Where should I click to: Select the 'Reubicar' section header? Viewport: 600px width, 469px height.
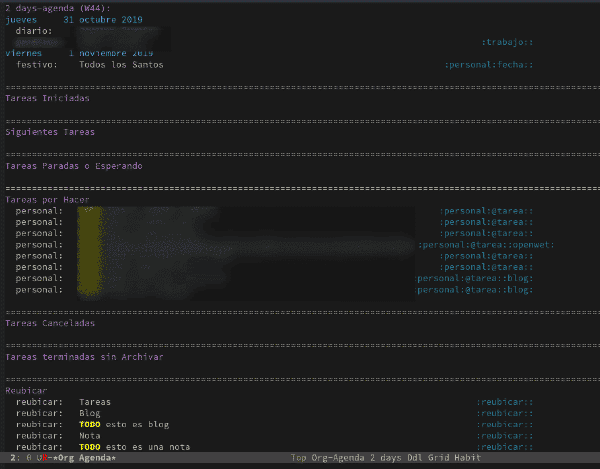click(26, 391)
